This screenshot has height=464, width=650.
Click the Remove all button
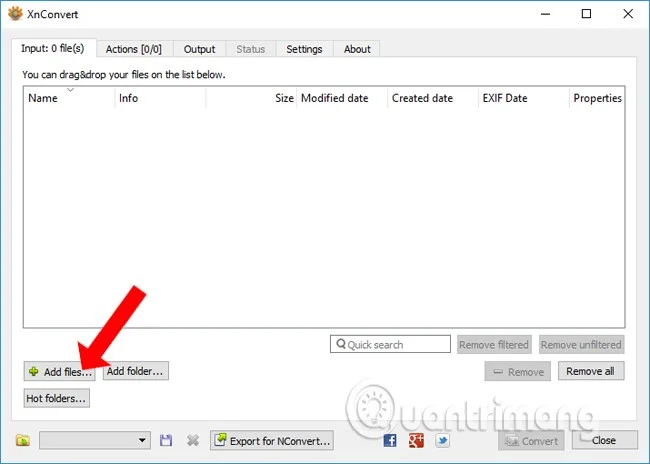591,371
